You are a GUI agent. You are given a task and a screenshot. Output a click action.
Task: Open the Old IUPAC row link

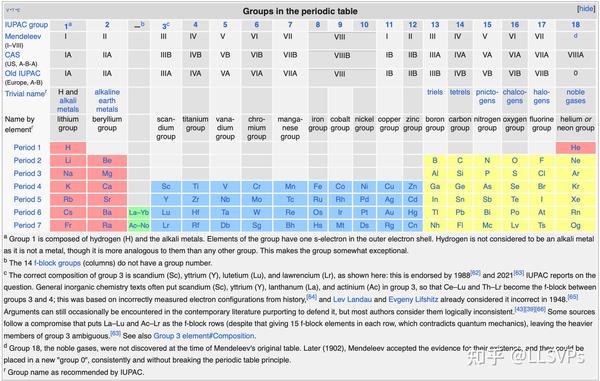(x=22, y=73)
